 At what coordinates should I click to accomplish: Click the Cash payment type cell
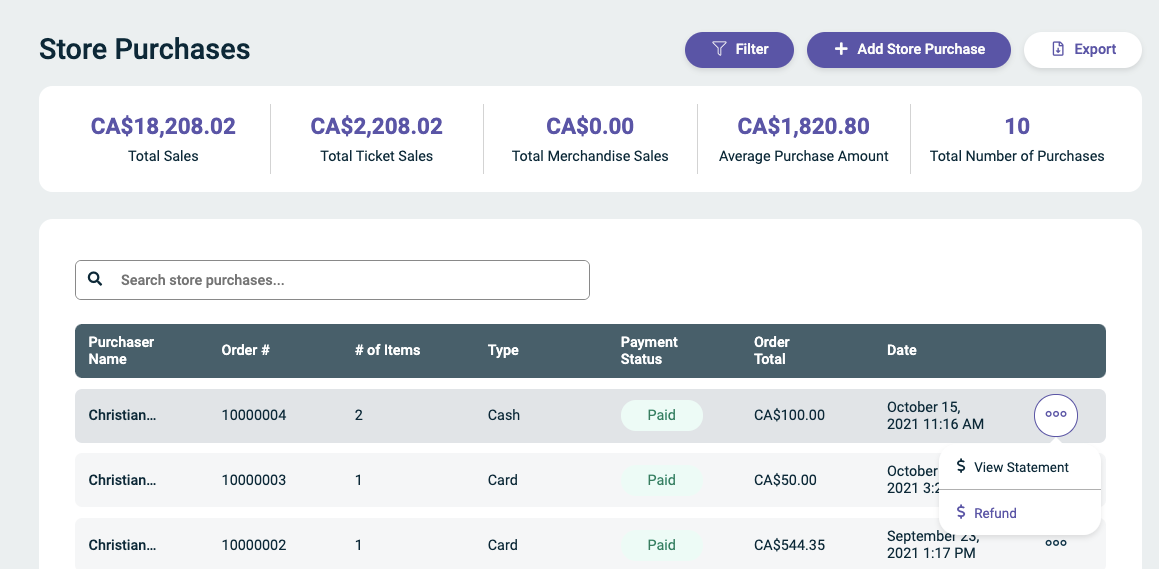click(503, 415)
